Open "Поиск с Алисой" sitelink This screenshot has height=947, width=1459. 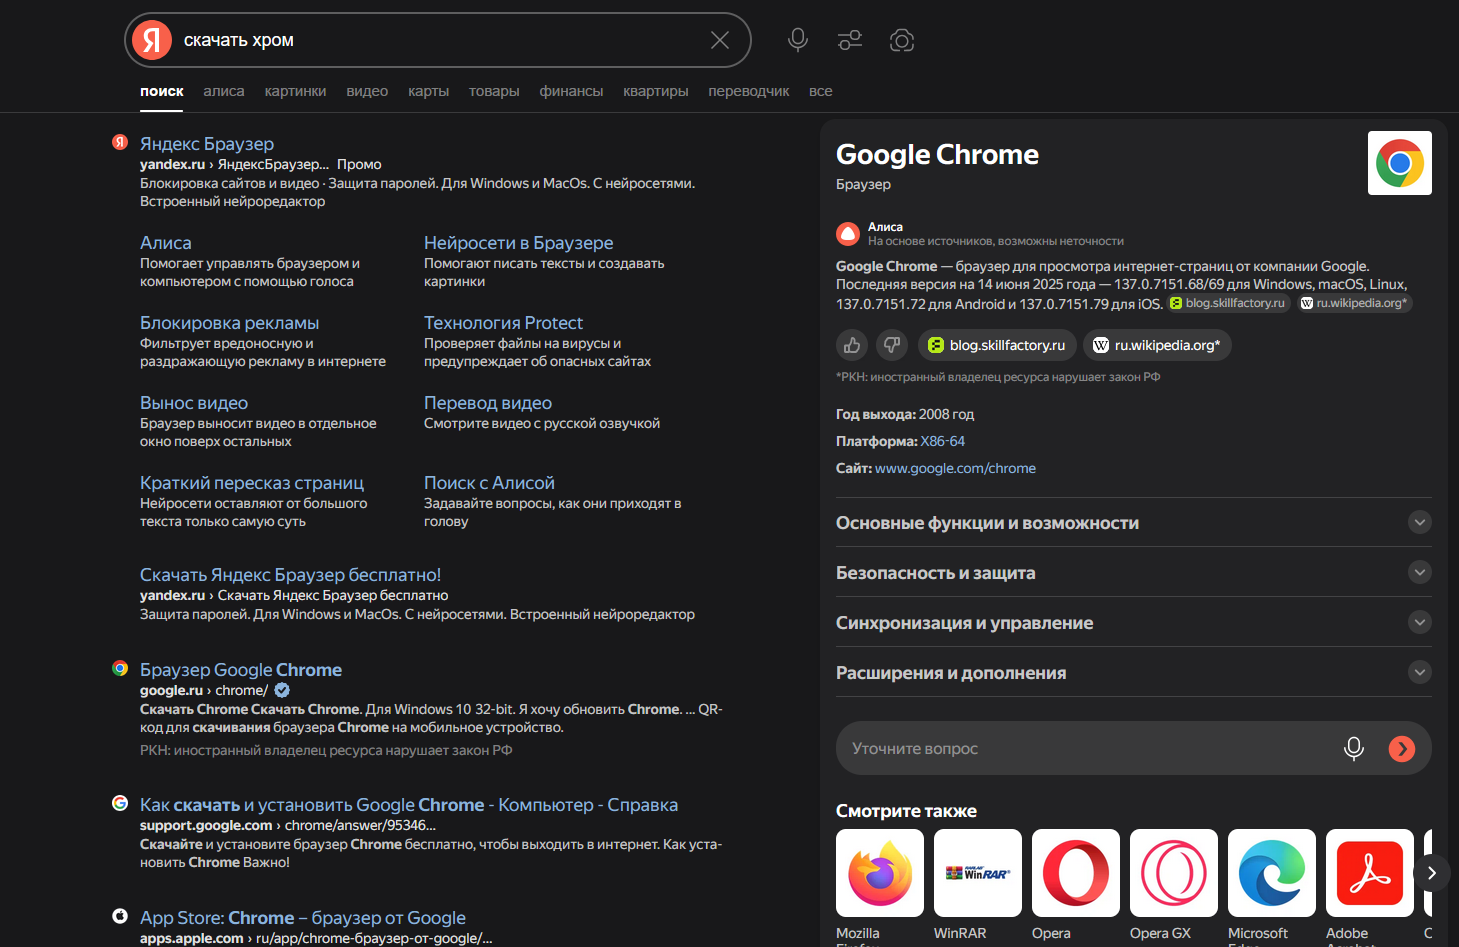tap(489, 483)
